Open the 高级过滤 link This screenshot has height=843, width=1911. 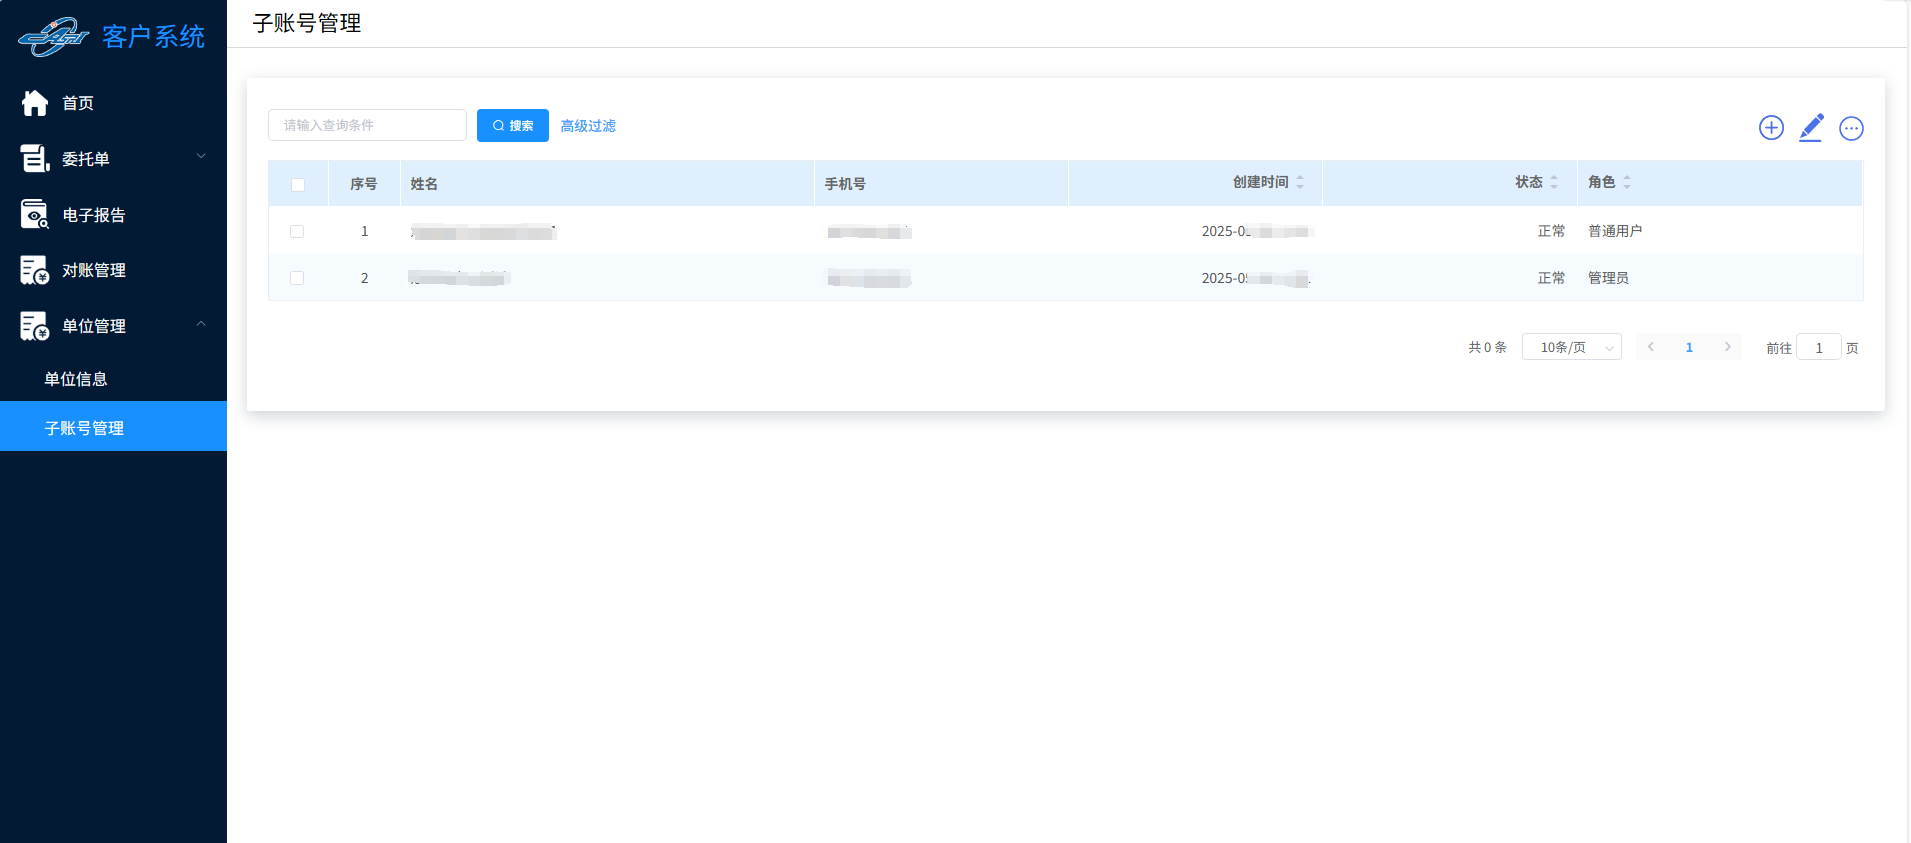click(x=588, y=126)
